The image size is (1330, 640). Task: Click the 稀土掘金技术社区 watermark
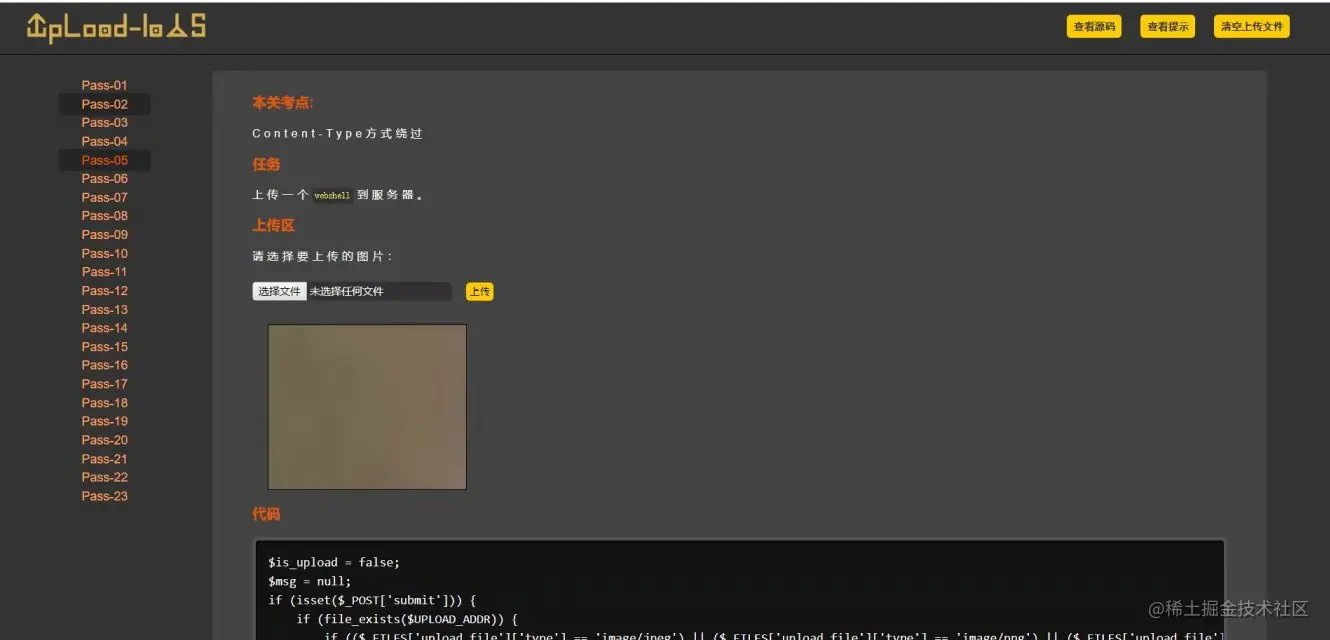click(x=1227, y=608)
